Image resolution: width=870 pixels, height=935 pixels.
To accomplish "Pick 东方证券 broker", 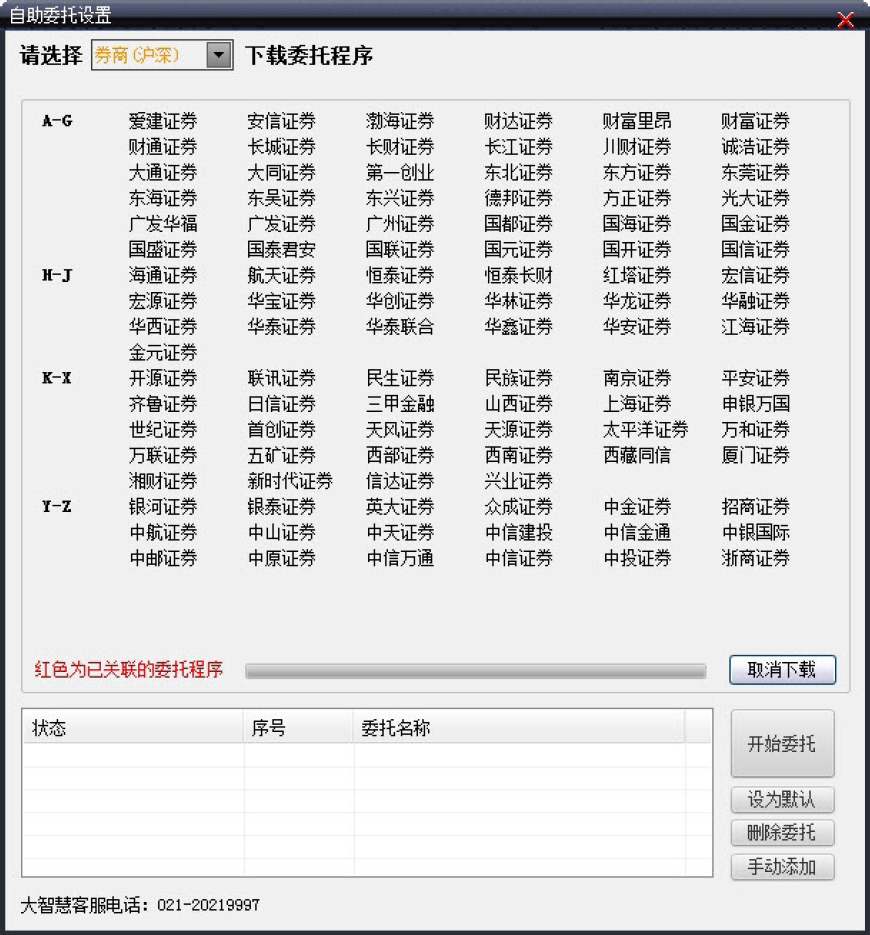I will click(x=636, y=173).
